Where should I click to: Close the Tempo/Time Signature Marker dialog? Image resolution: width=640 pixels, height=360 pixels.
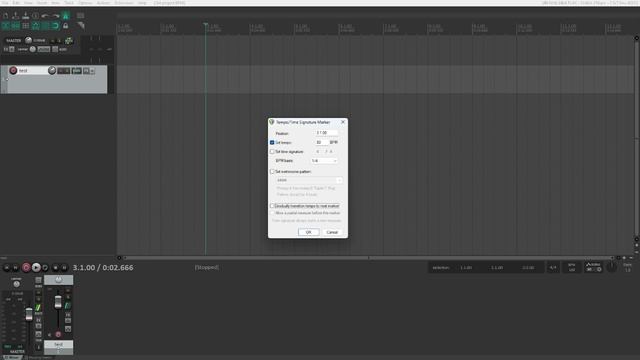coord(343,122)
